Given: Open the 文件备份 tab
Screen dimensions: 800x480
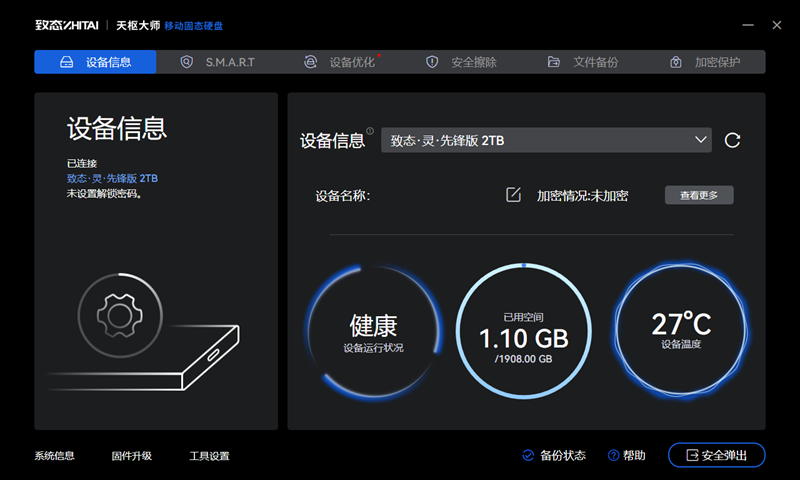Looking at the screenshot, I should [x=584, y=62].
